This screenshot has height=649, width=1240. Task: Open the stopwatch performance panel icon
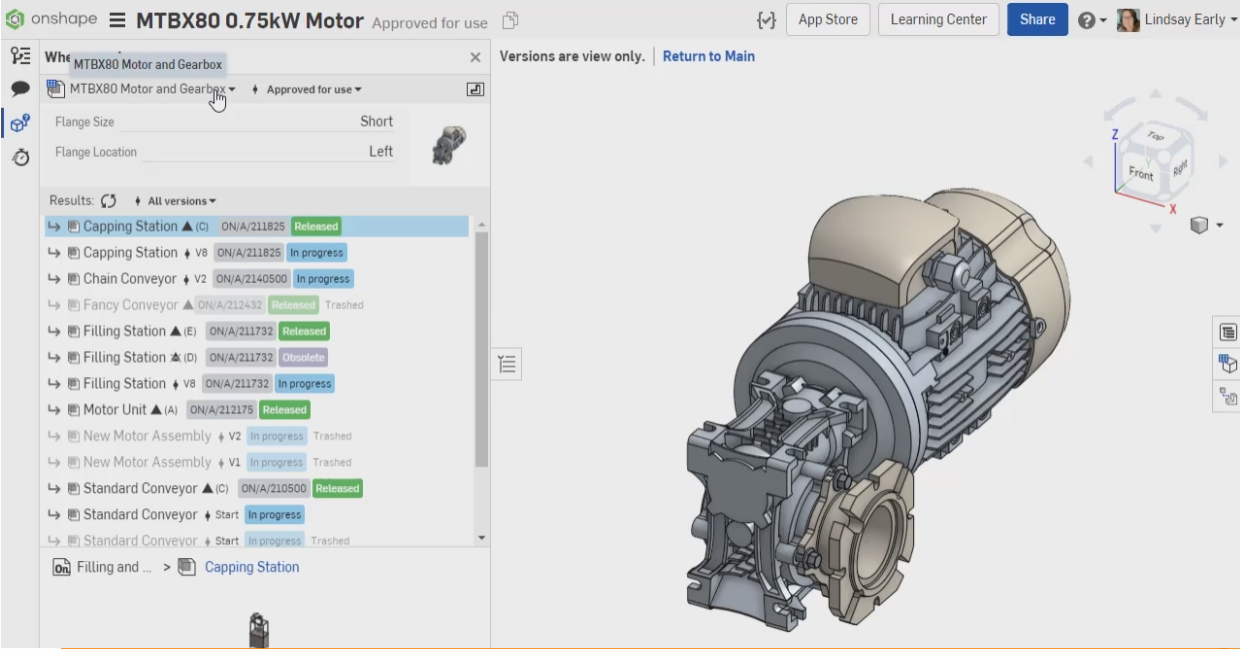(x=19, y=157)
